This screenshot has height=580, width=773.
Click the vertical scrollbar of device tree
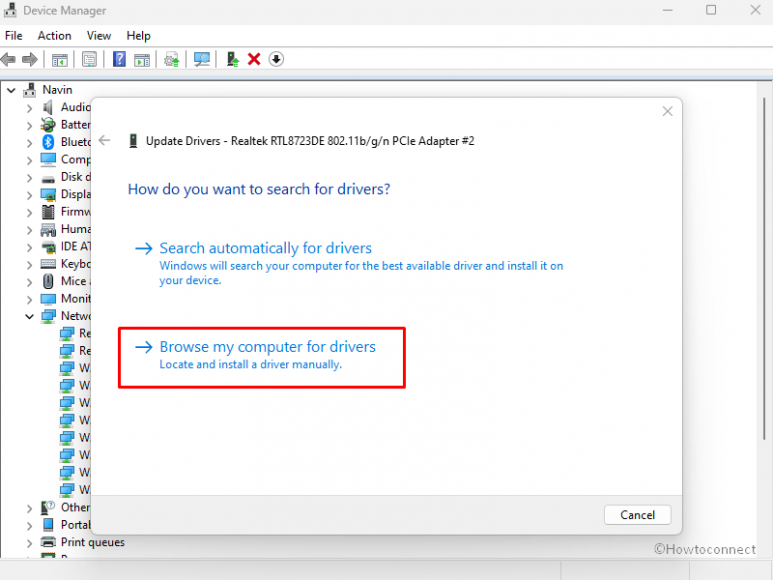(x=764, y=269)
